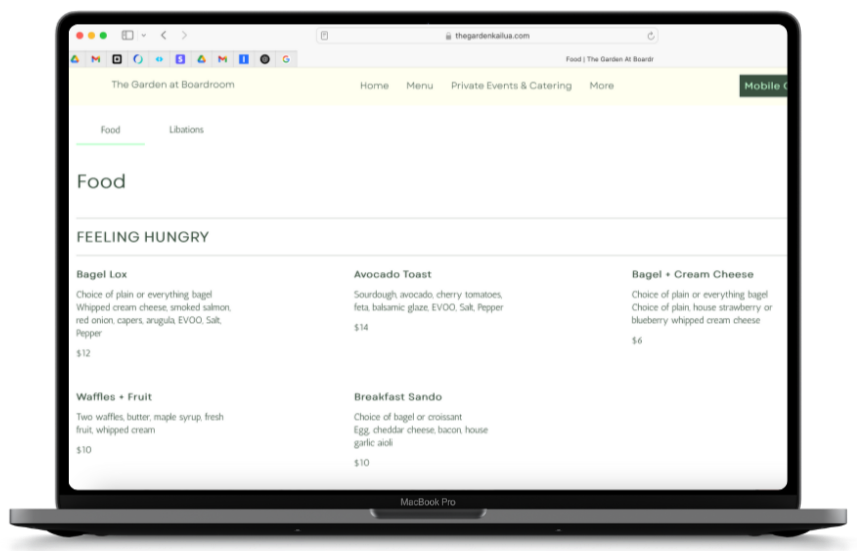
Task: Open the reader view icon in address bar
Action: [324, 36]
